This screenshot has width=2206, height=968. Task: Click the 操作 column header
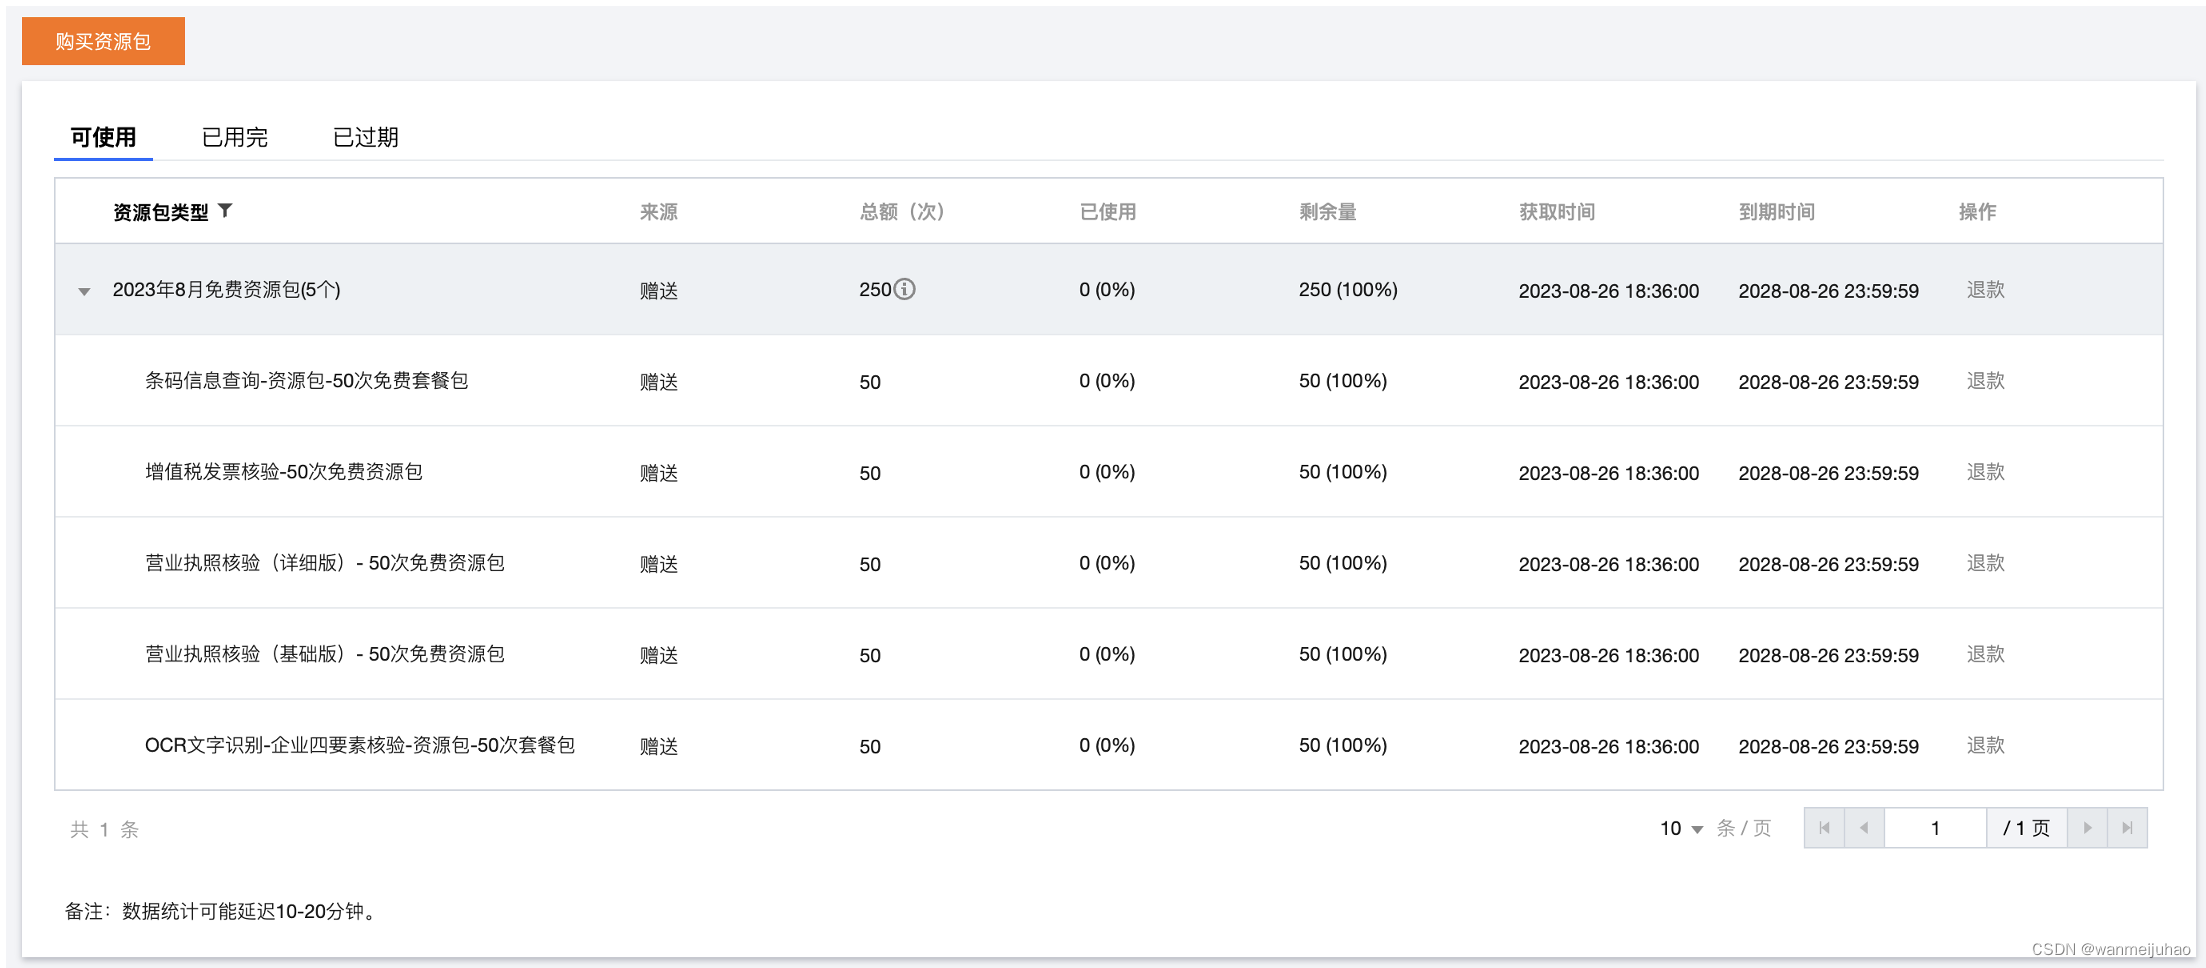[1977, 211]
